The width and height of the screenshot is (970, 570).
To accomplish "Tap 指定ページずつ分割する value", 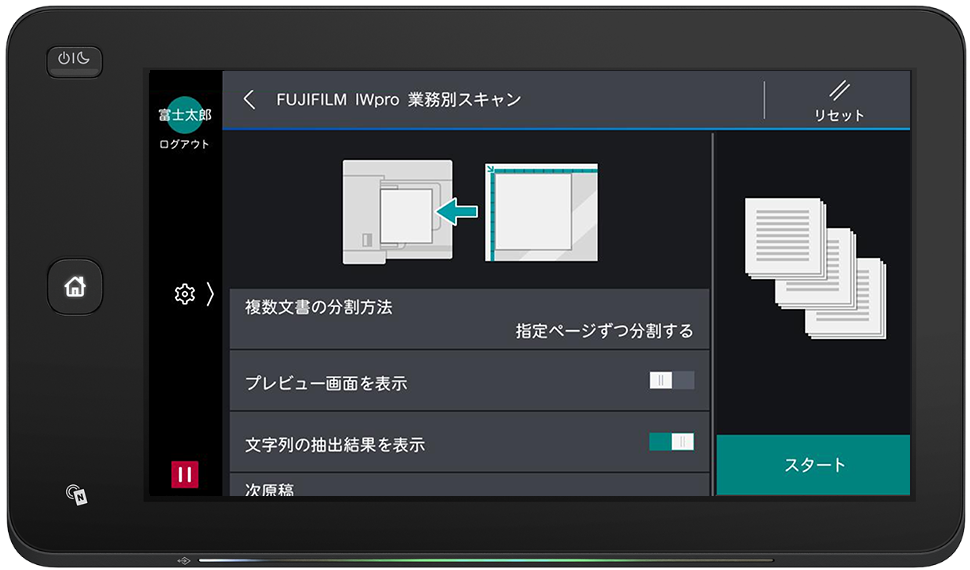I will 604,331.
